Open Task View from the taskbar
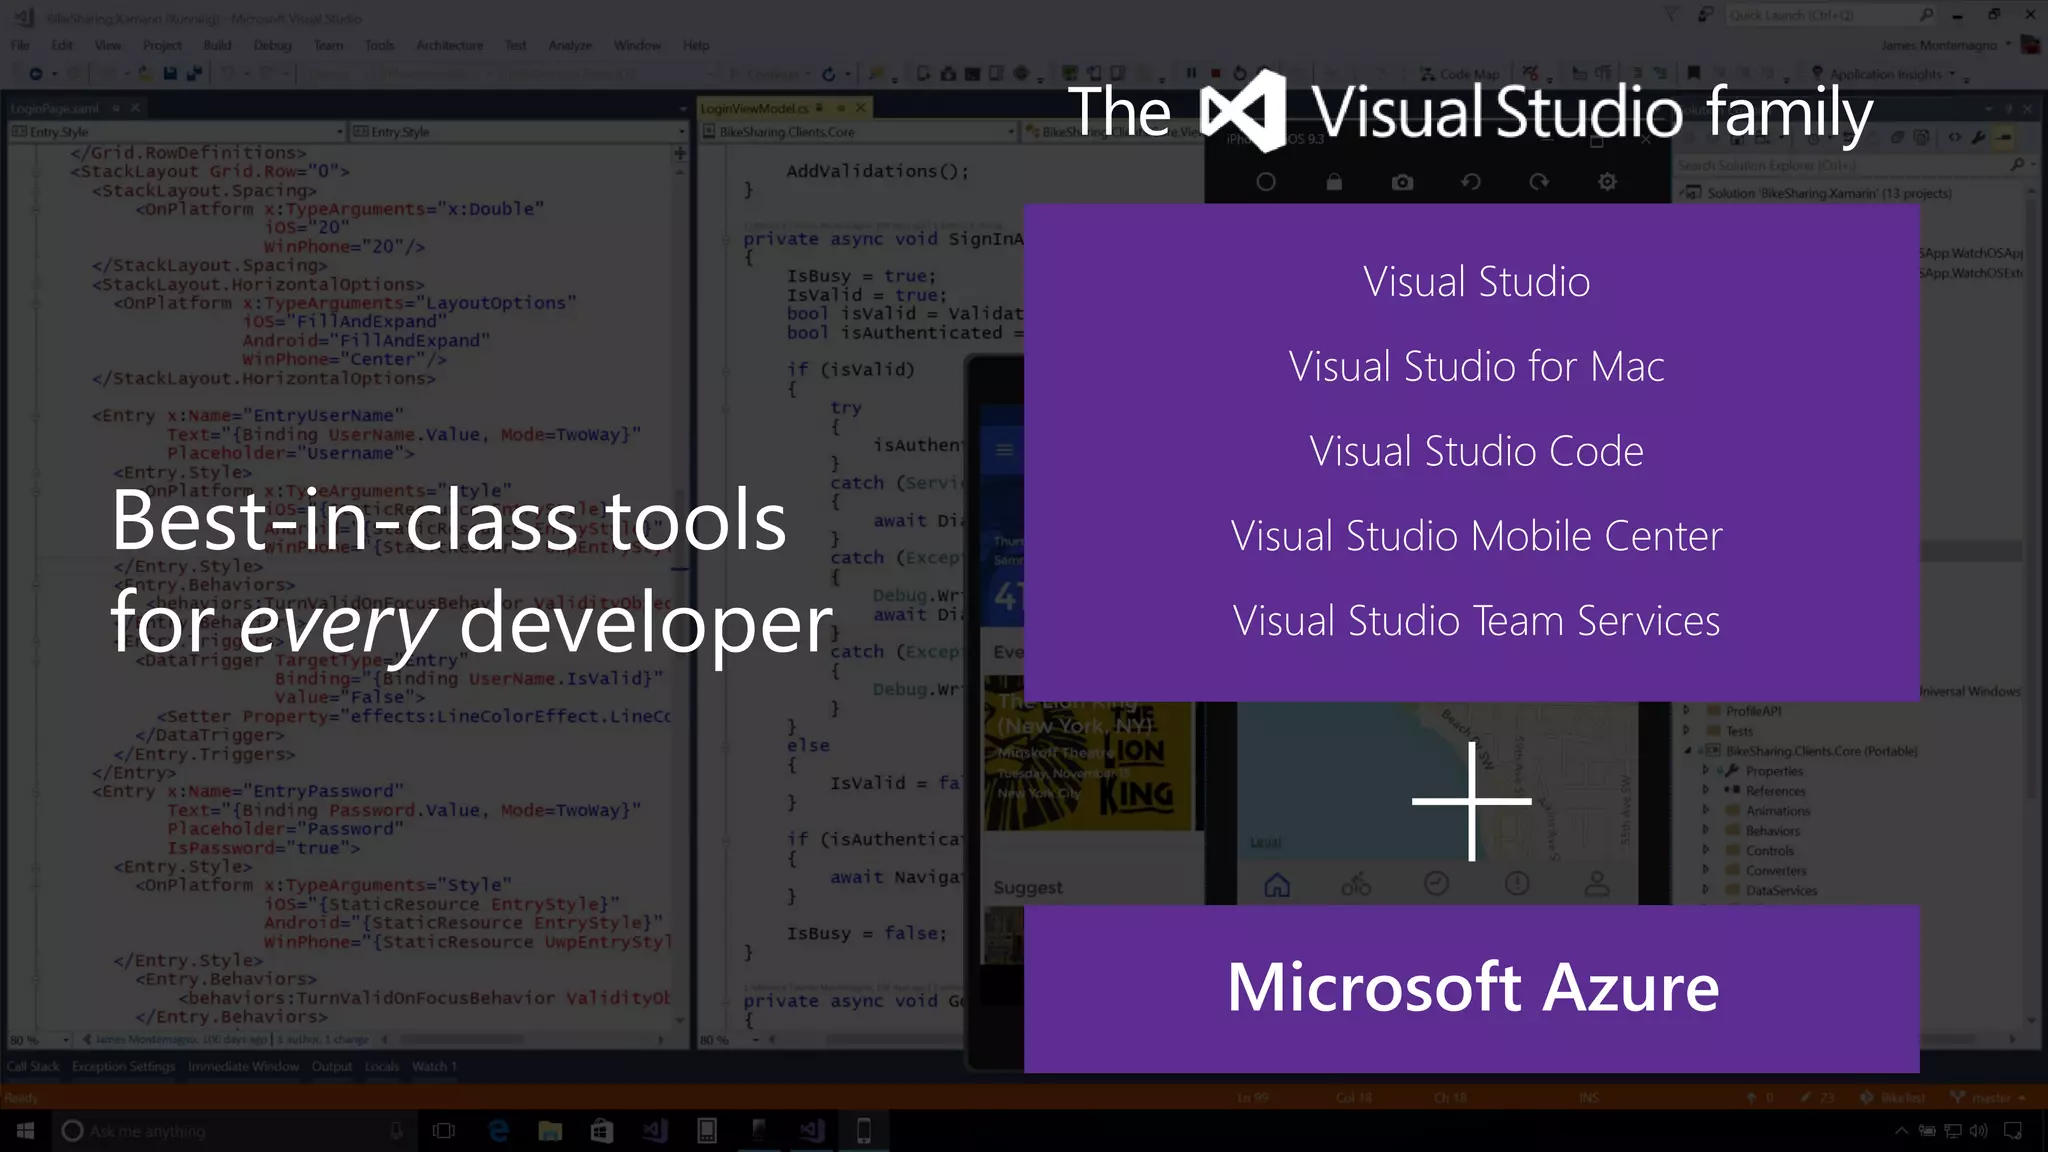Screen dimensions: 2048x1152 tap(444, 1131)
